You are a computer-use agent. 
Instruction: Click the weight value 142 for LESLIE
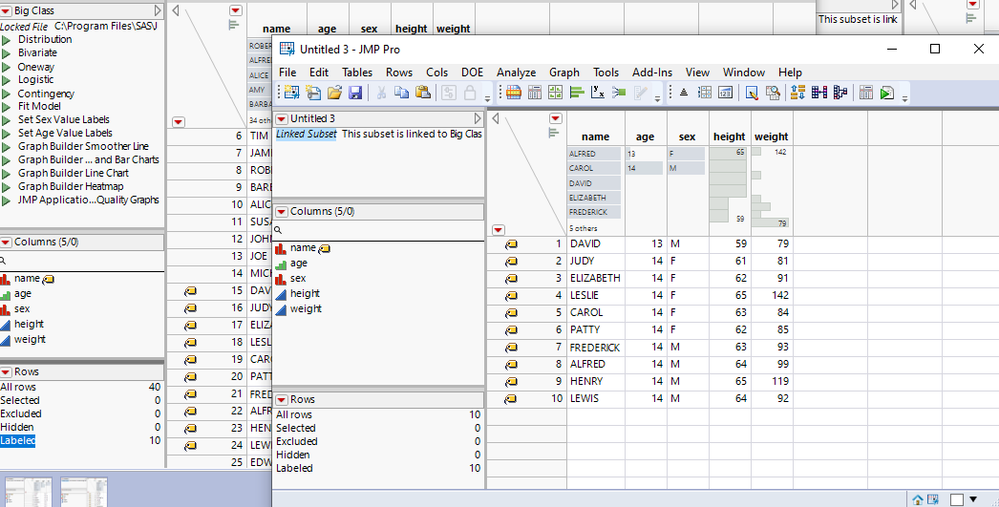(x=780, y=296)
